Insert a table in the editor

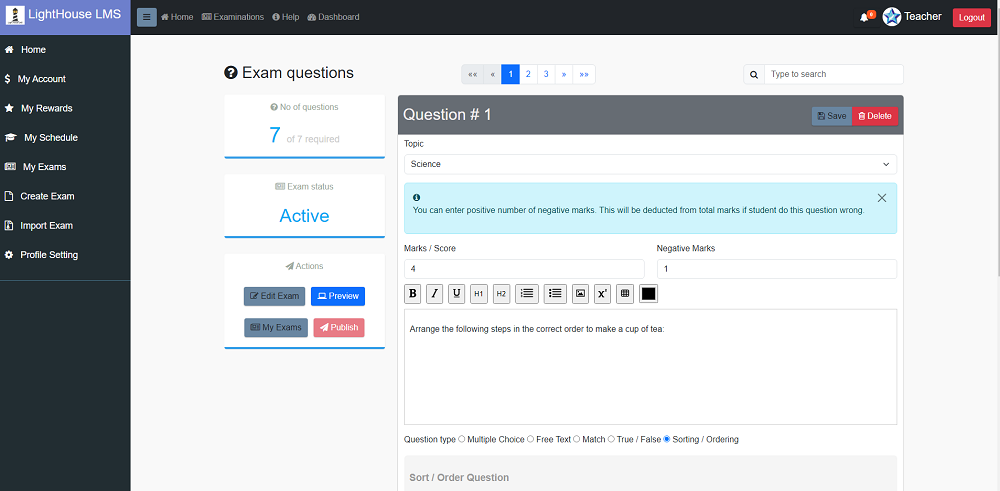625,293
